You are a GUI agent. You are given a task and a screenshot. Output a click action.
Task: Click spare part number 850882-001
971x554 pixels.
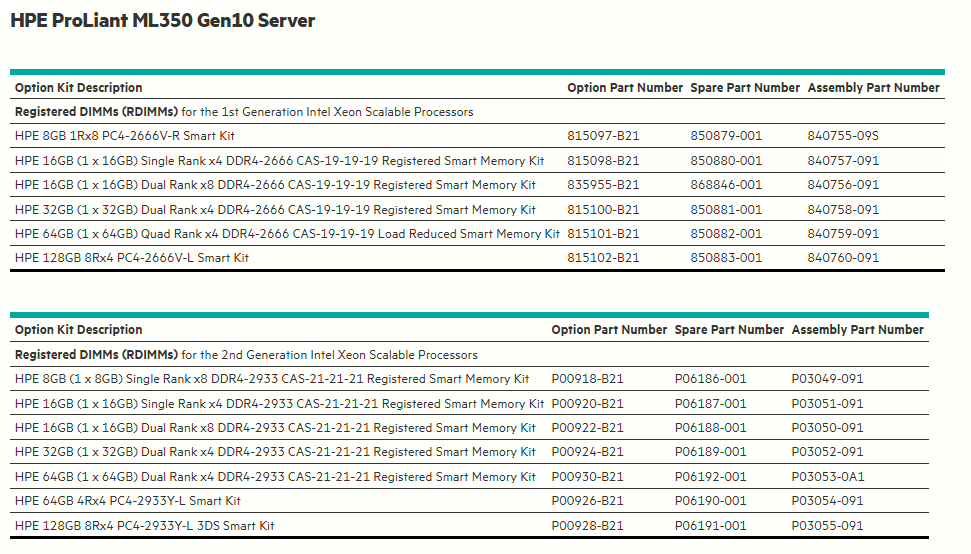coord(726,233)
